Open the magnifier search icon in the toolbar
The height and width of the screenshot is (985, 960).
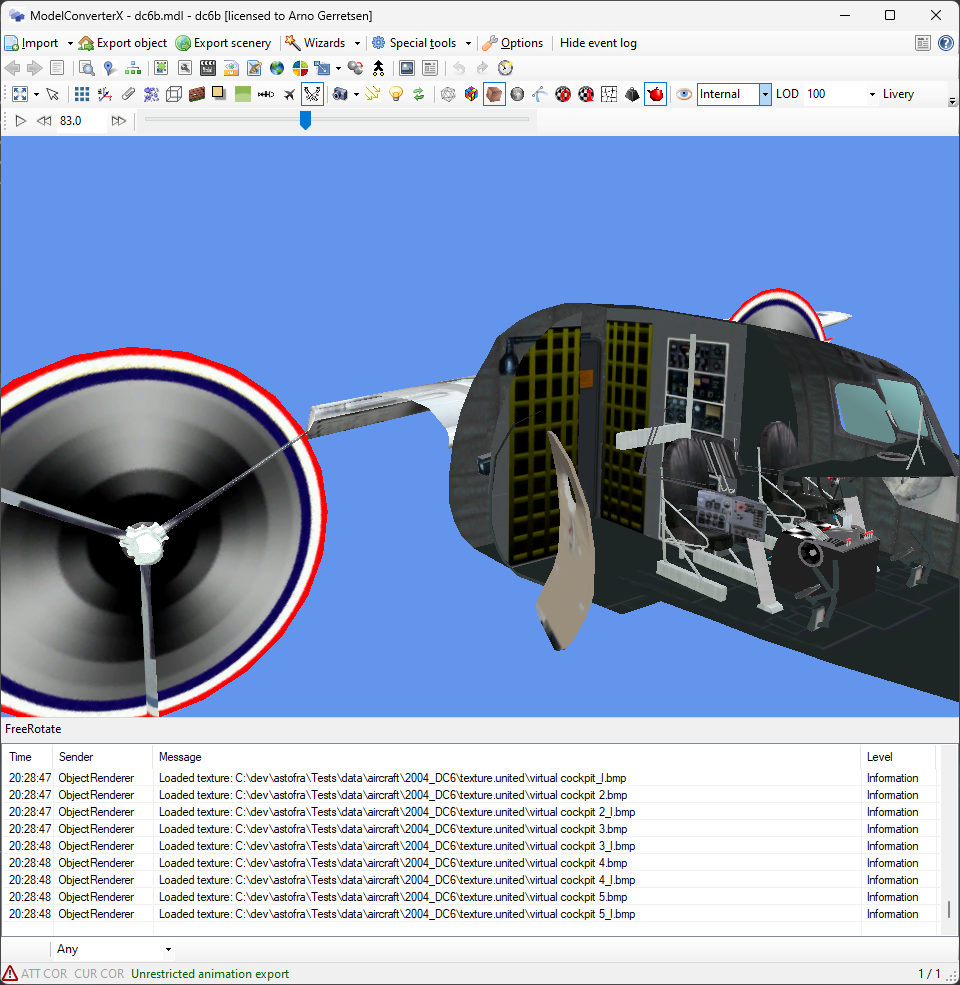(x=87, y=68)
